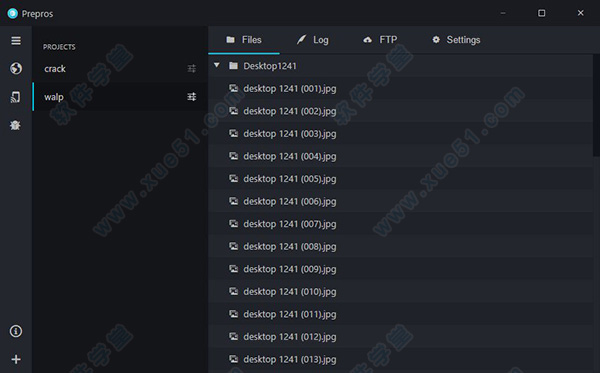Go to the Settings tab
This screenshot has height=373, width=600.
click(456, 40)
